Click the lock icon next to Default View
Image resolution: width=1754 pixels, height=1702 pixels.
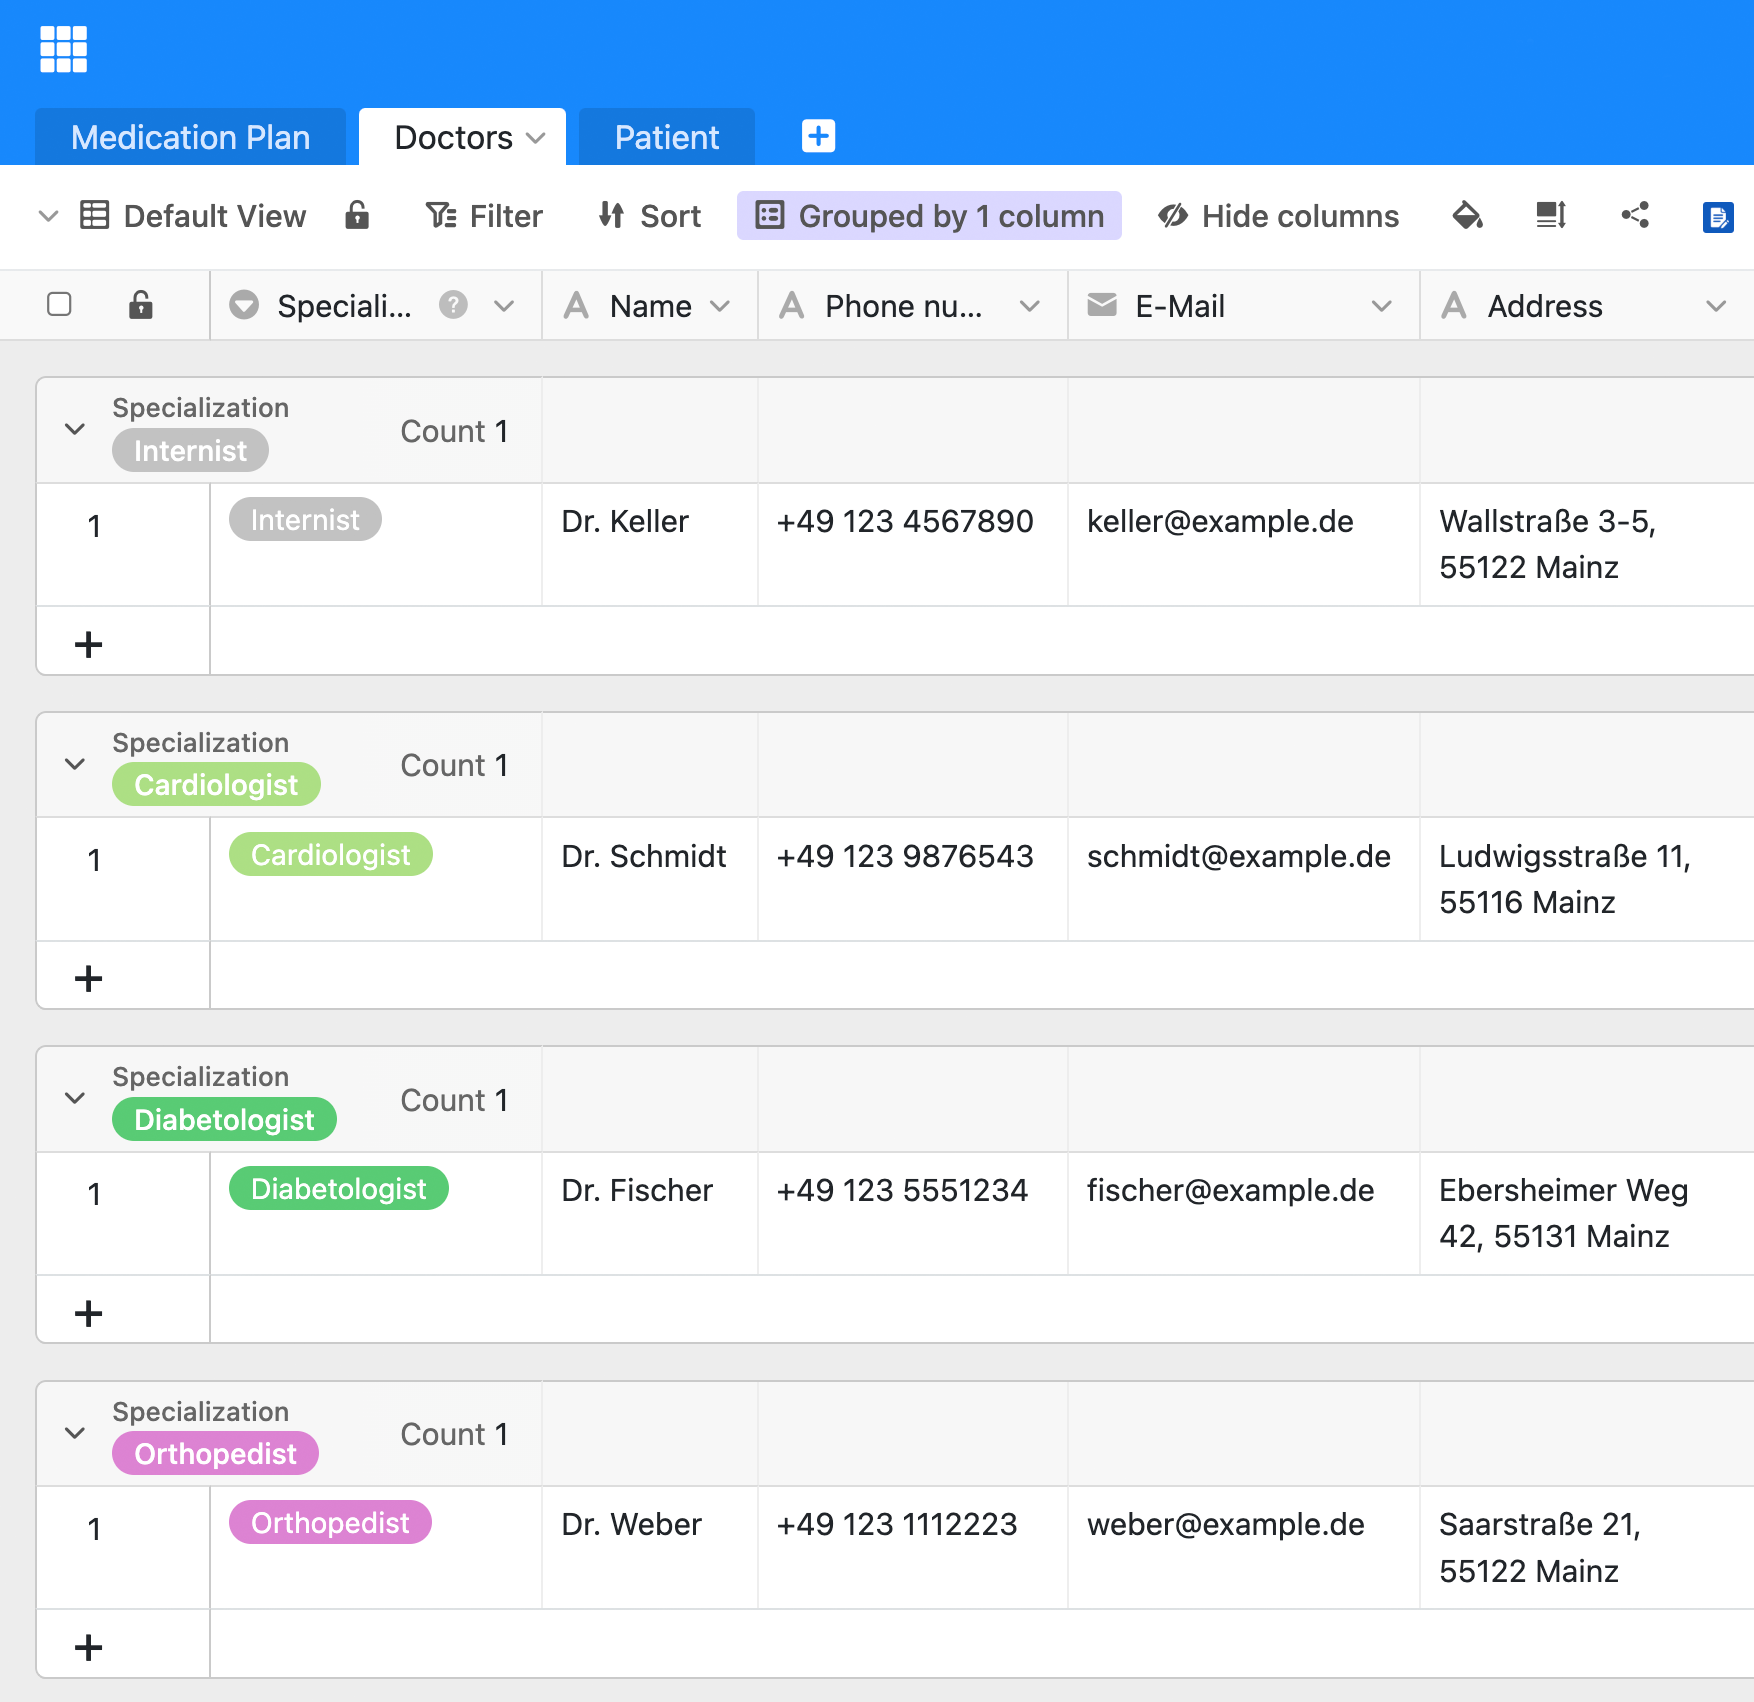(357, 215)
